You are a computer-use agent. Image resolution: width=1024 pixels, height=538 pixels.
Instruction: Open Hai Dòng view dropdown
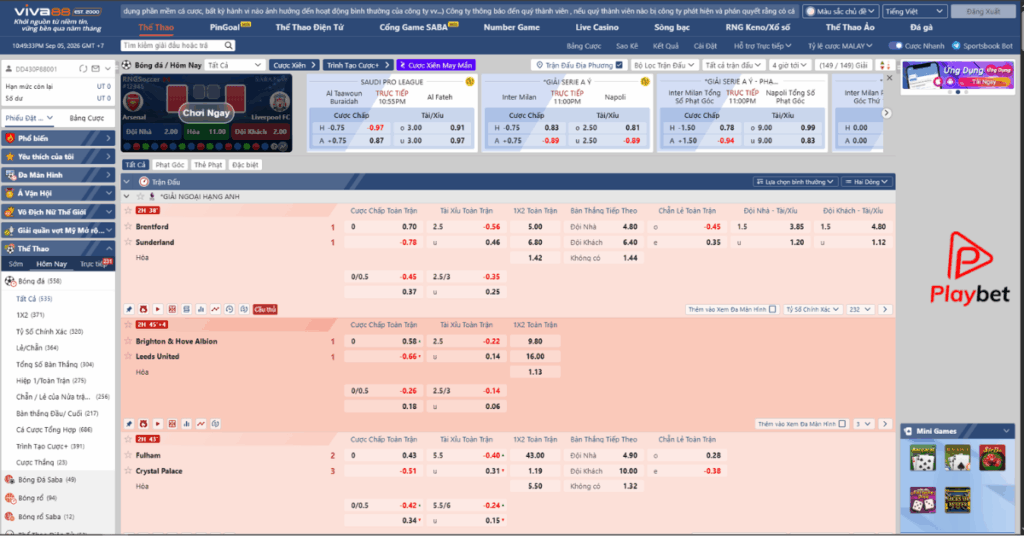(x=866, y=182)
